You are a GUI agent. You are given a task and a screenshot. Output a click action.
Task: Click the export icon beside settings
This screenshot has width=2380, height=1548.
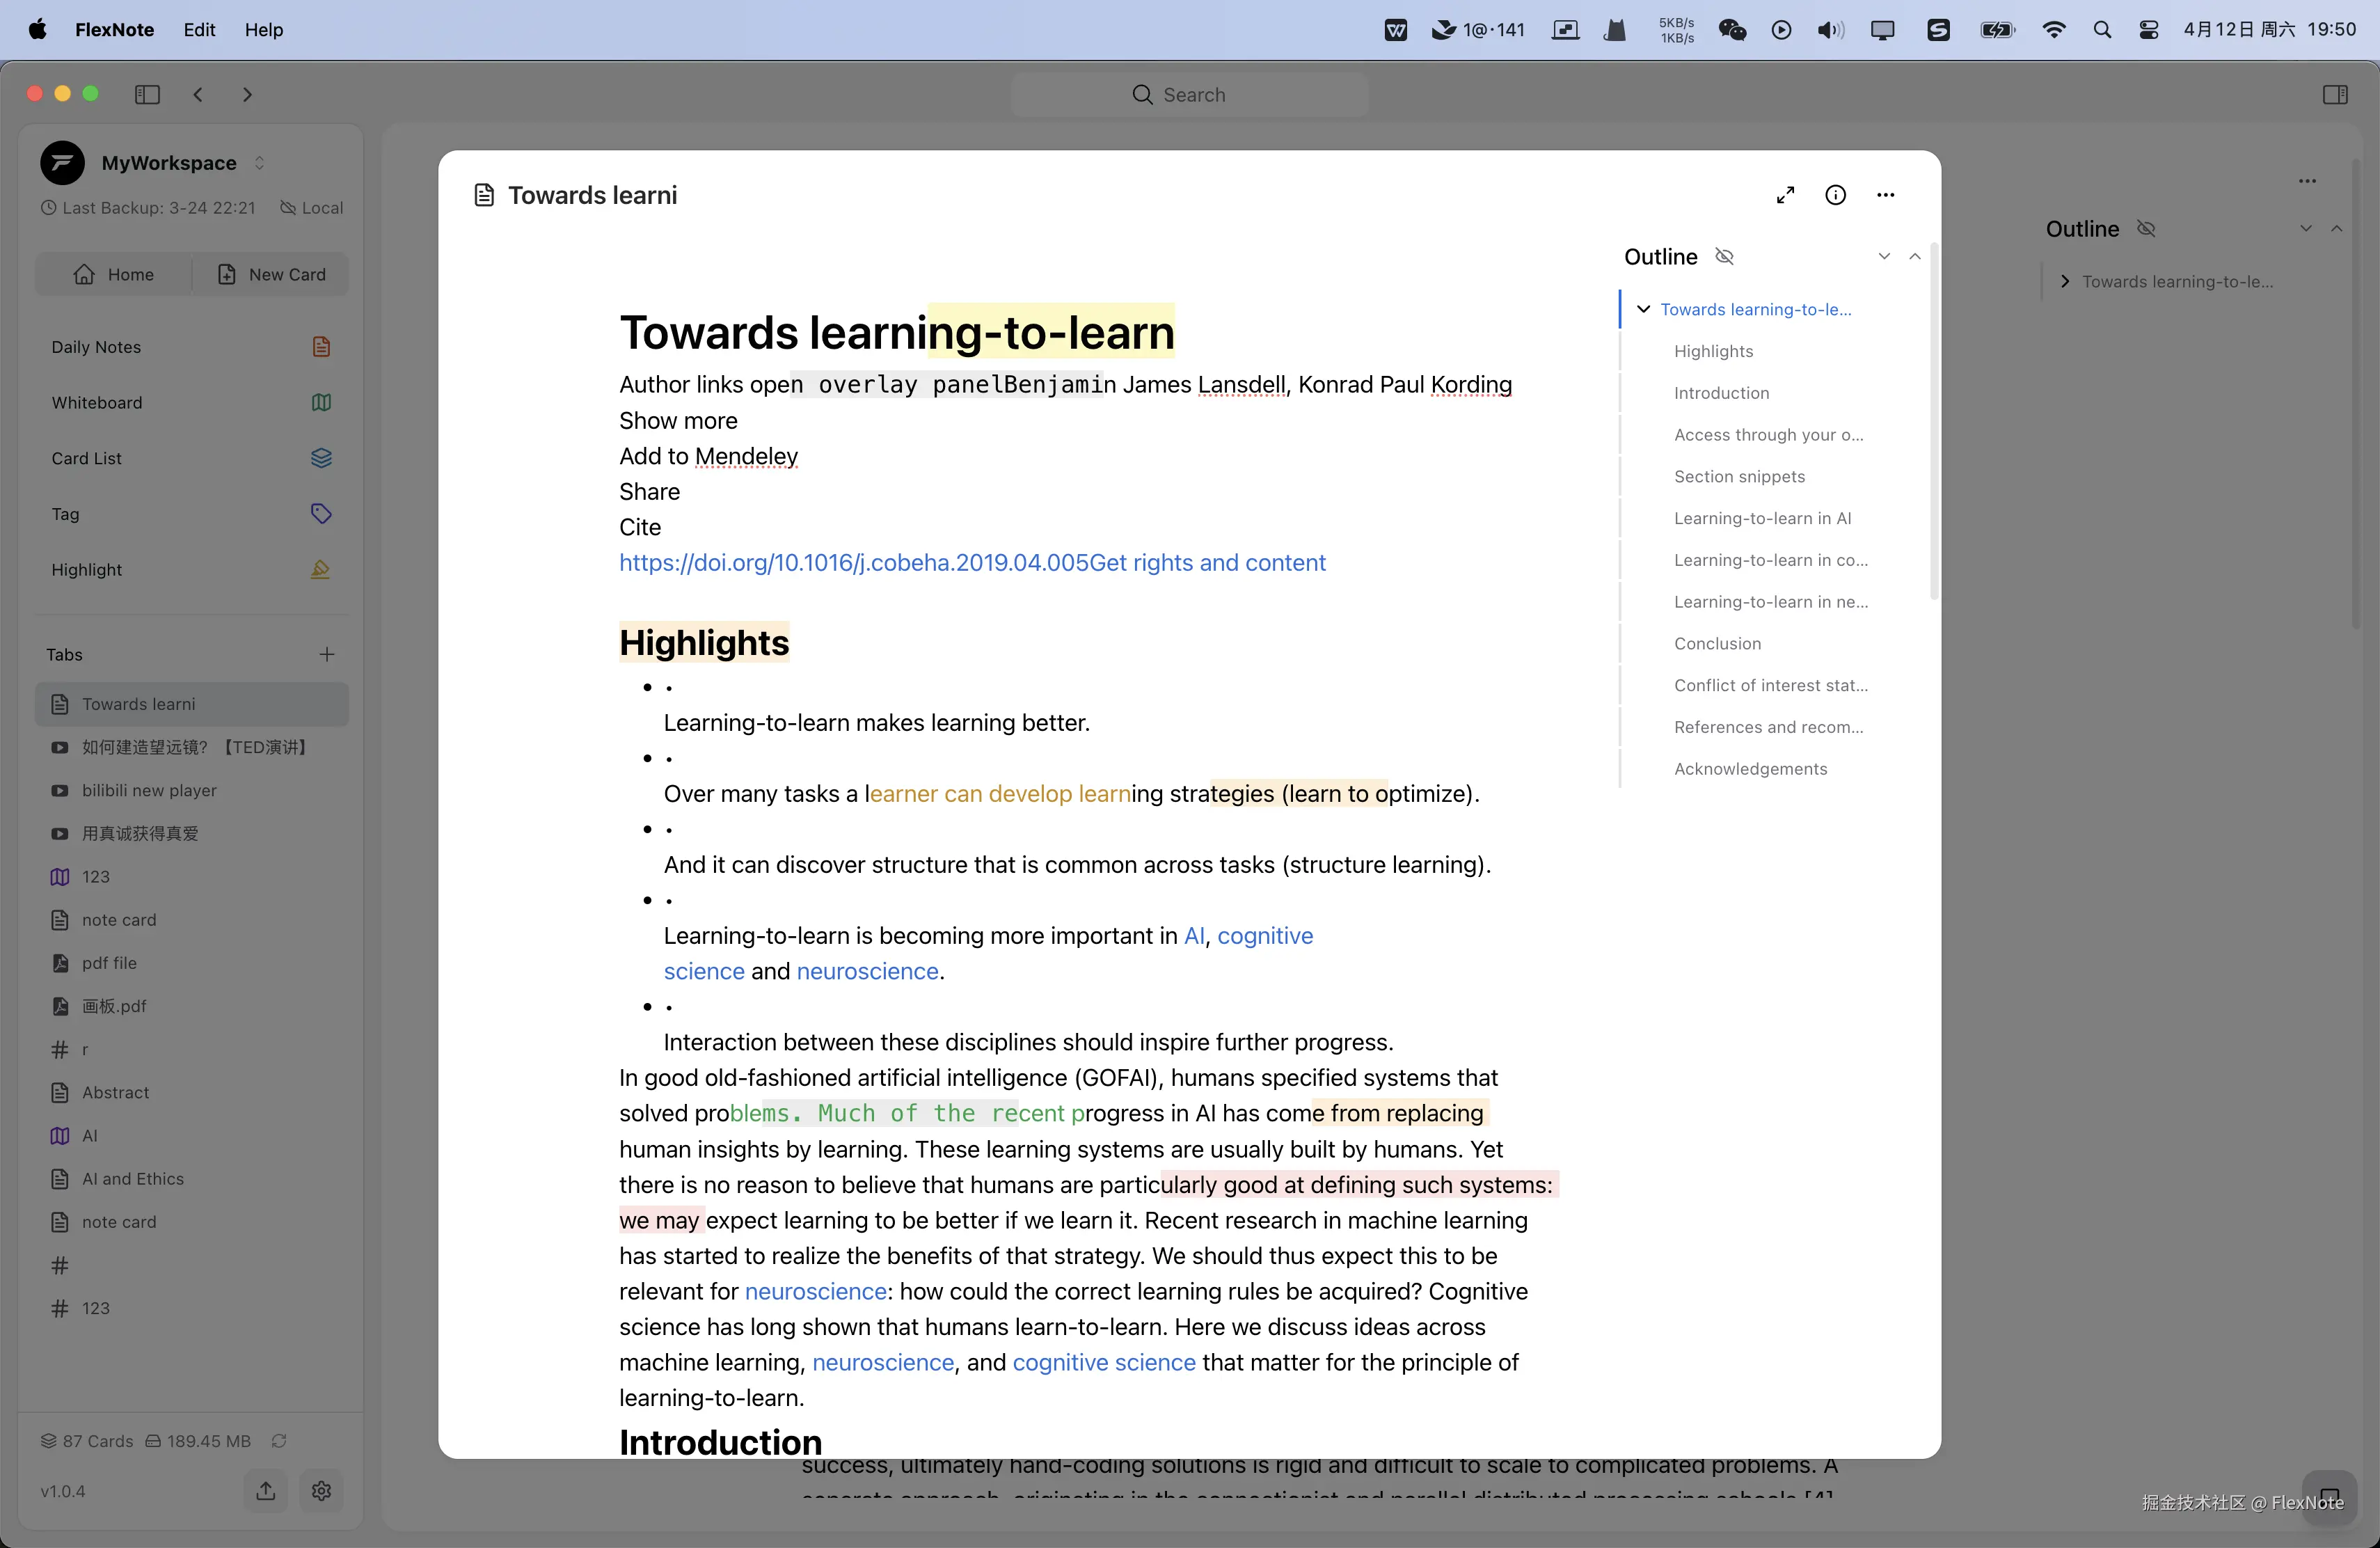[x=265, y=1491]
